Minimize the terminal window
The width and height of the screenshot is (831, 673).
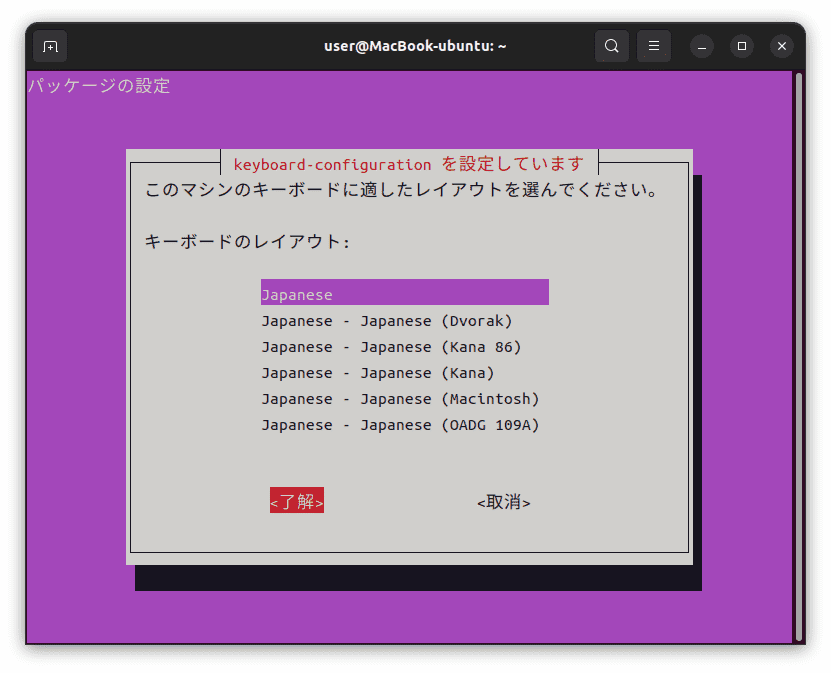point(702,47)
